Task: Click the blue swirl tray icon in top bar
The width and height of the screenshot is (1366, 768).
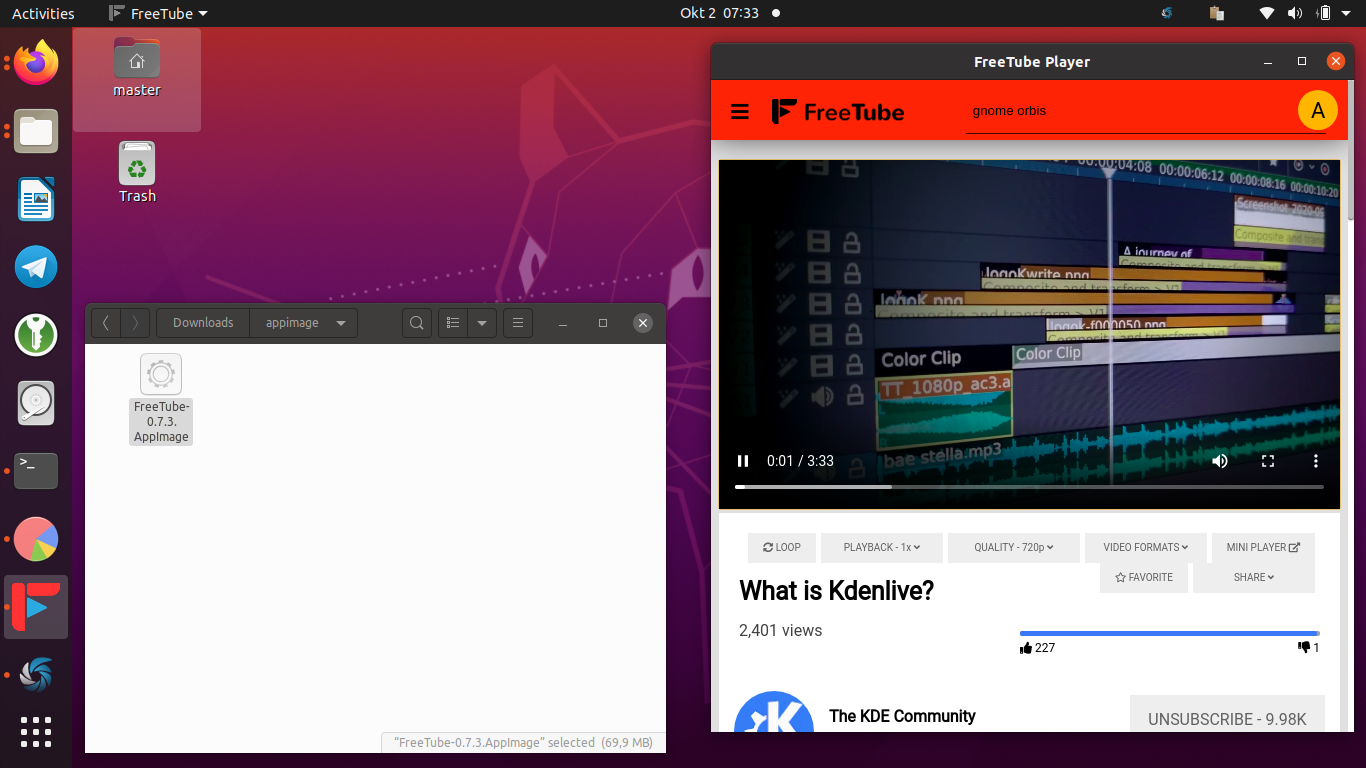Action: [1166, 13]
